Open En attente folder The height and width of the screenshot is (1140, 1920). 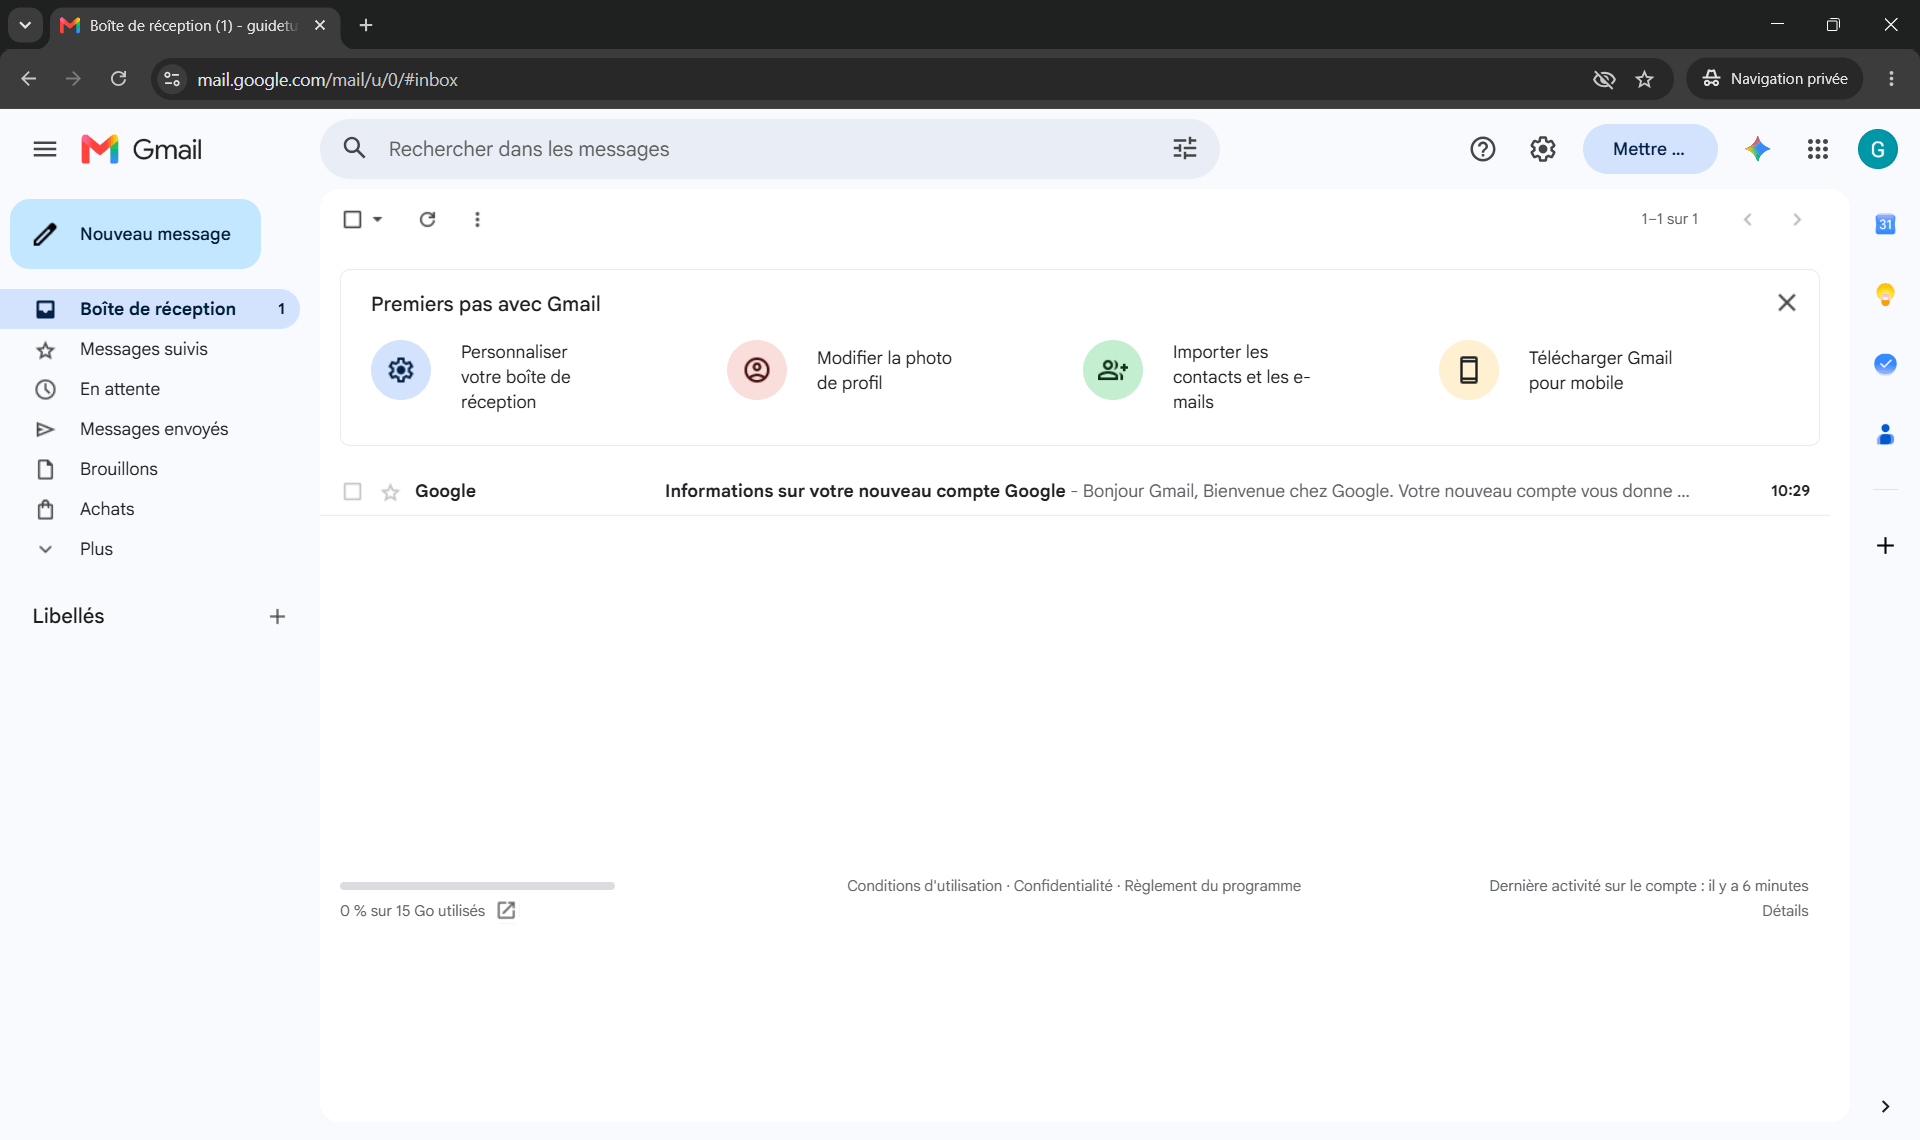pyautogui.click(x=150, y=389)
